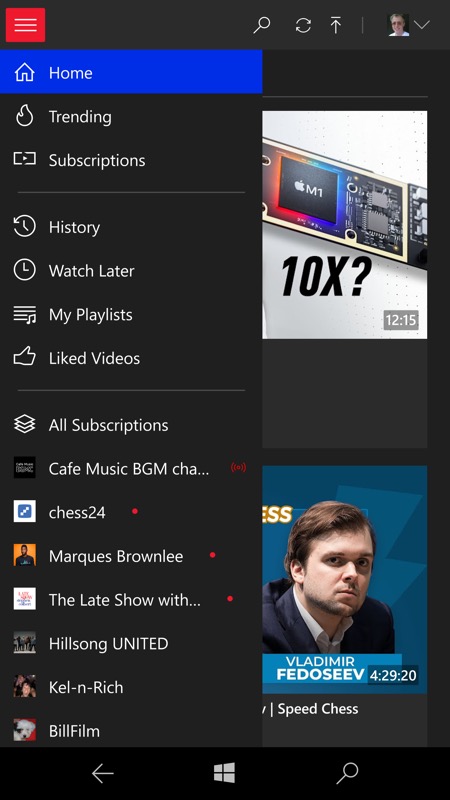Click Cafe Music BGM channel avatar

pos(24,467)
